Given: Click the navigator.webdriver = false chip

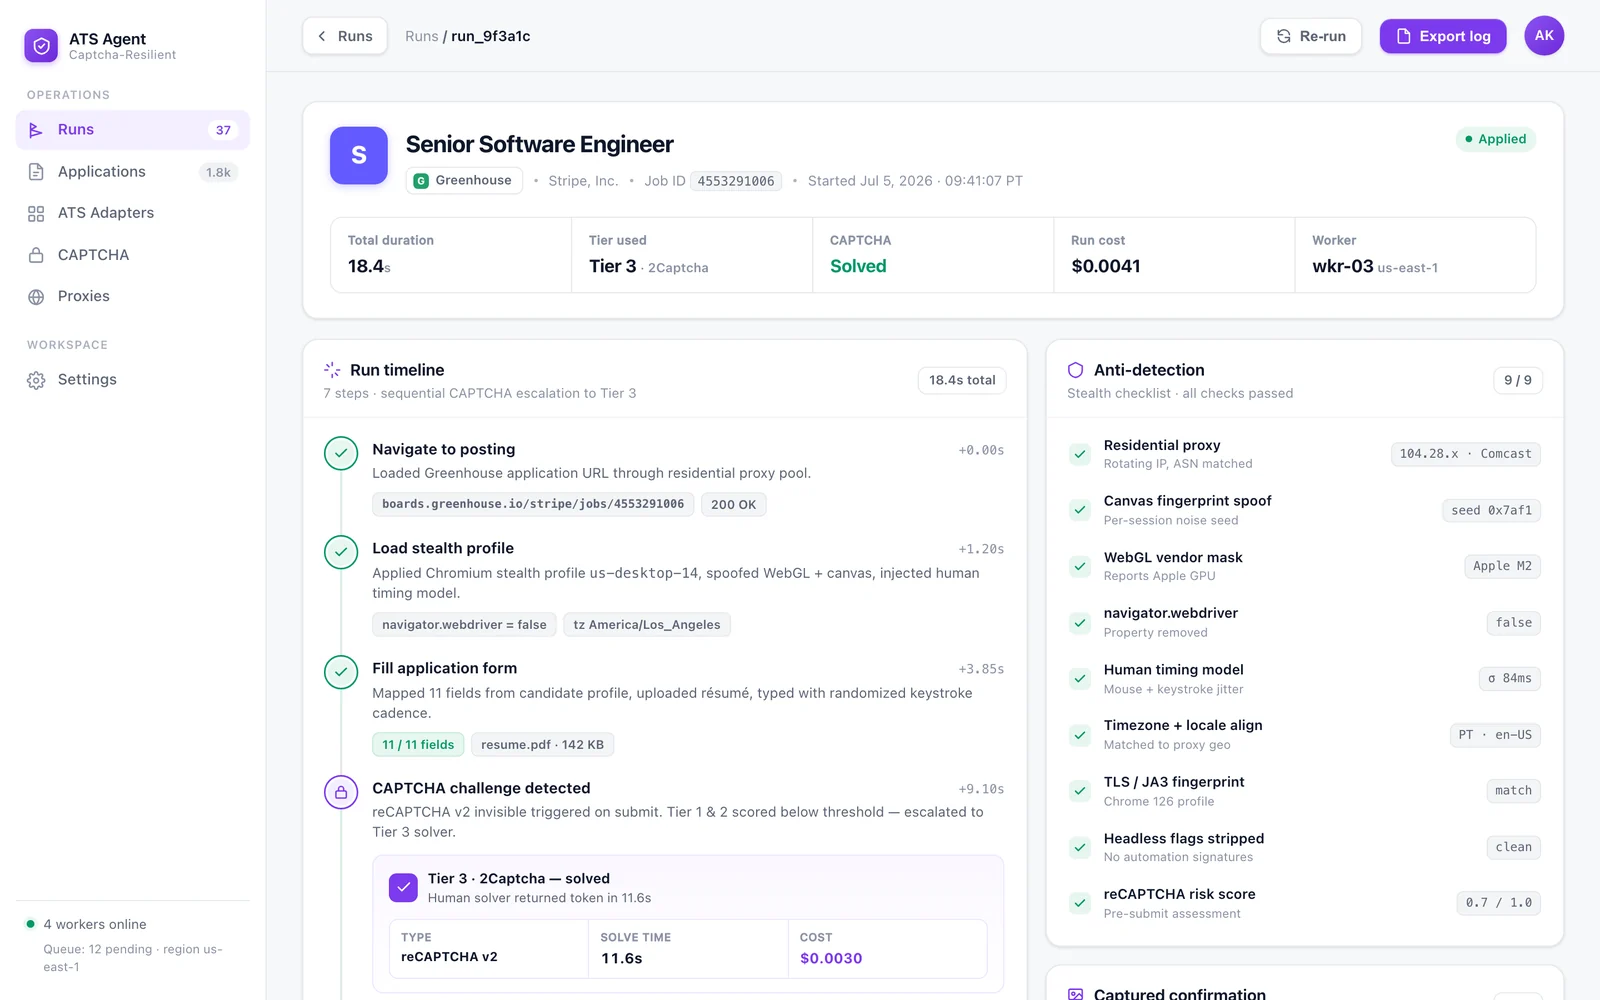Looking at the screenshot, I should pos(464,625).
